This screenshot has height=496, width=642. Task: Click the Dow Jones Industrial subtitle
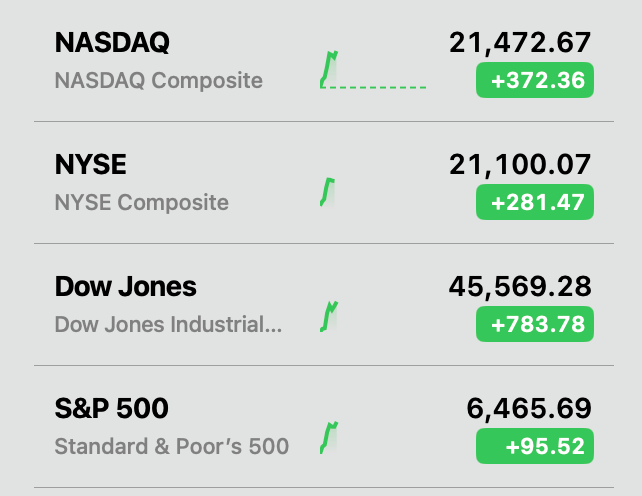pos(168,325)
